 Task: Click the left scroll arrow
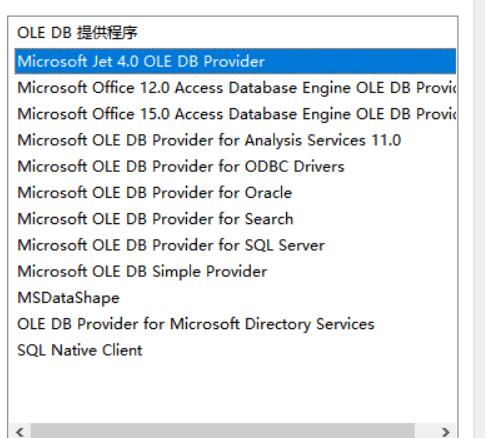[20, 432]
